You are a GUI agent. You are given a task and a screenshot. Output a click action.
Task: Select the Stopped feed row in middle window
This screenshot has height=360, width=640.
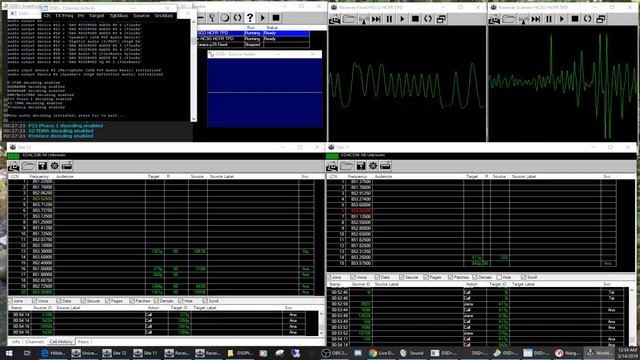pyautogui.click(x=253, y=44)
